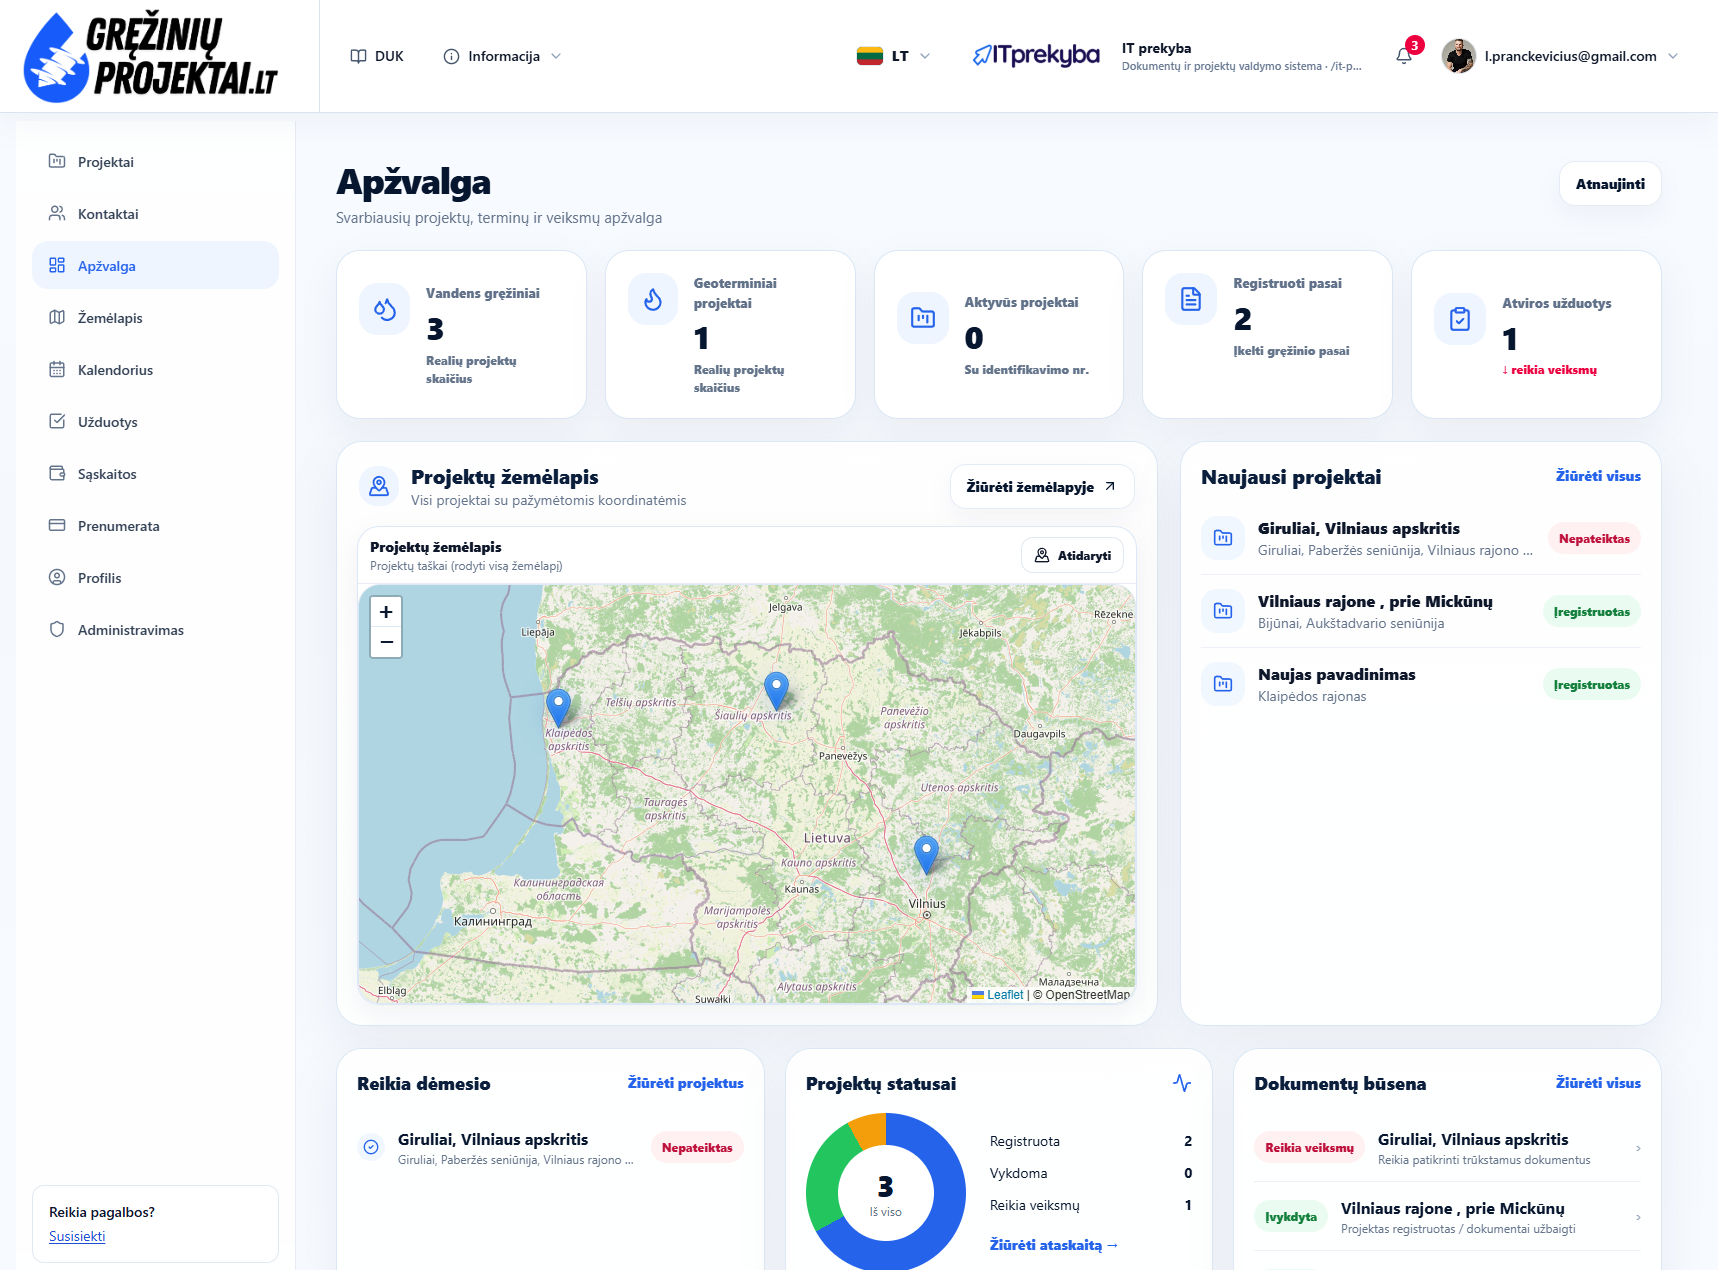Zoom out on the map
Viewport: 1718px width, 1270px height.
[386, 642]
